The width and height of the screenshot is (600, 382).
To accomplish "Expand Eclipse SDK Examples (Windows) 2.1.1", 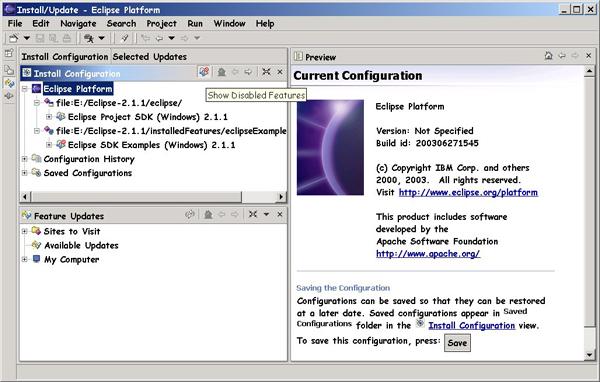I will pyautogui.click(x=49, y=145).
